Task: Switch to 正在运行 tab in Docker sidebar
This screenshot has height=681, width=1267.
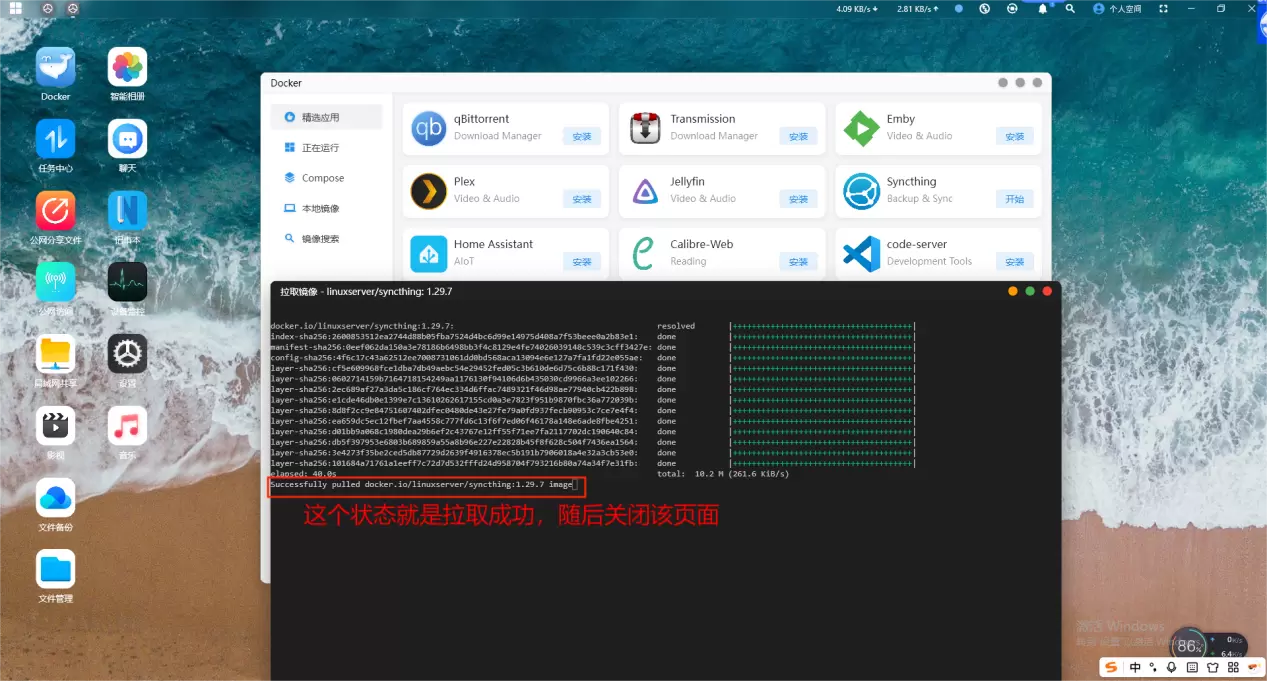Action: click(x=320, y=148)
